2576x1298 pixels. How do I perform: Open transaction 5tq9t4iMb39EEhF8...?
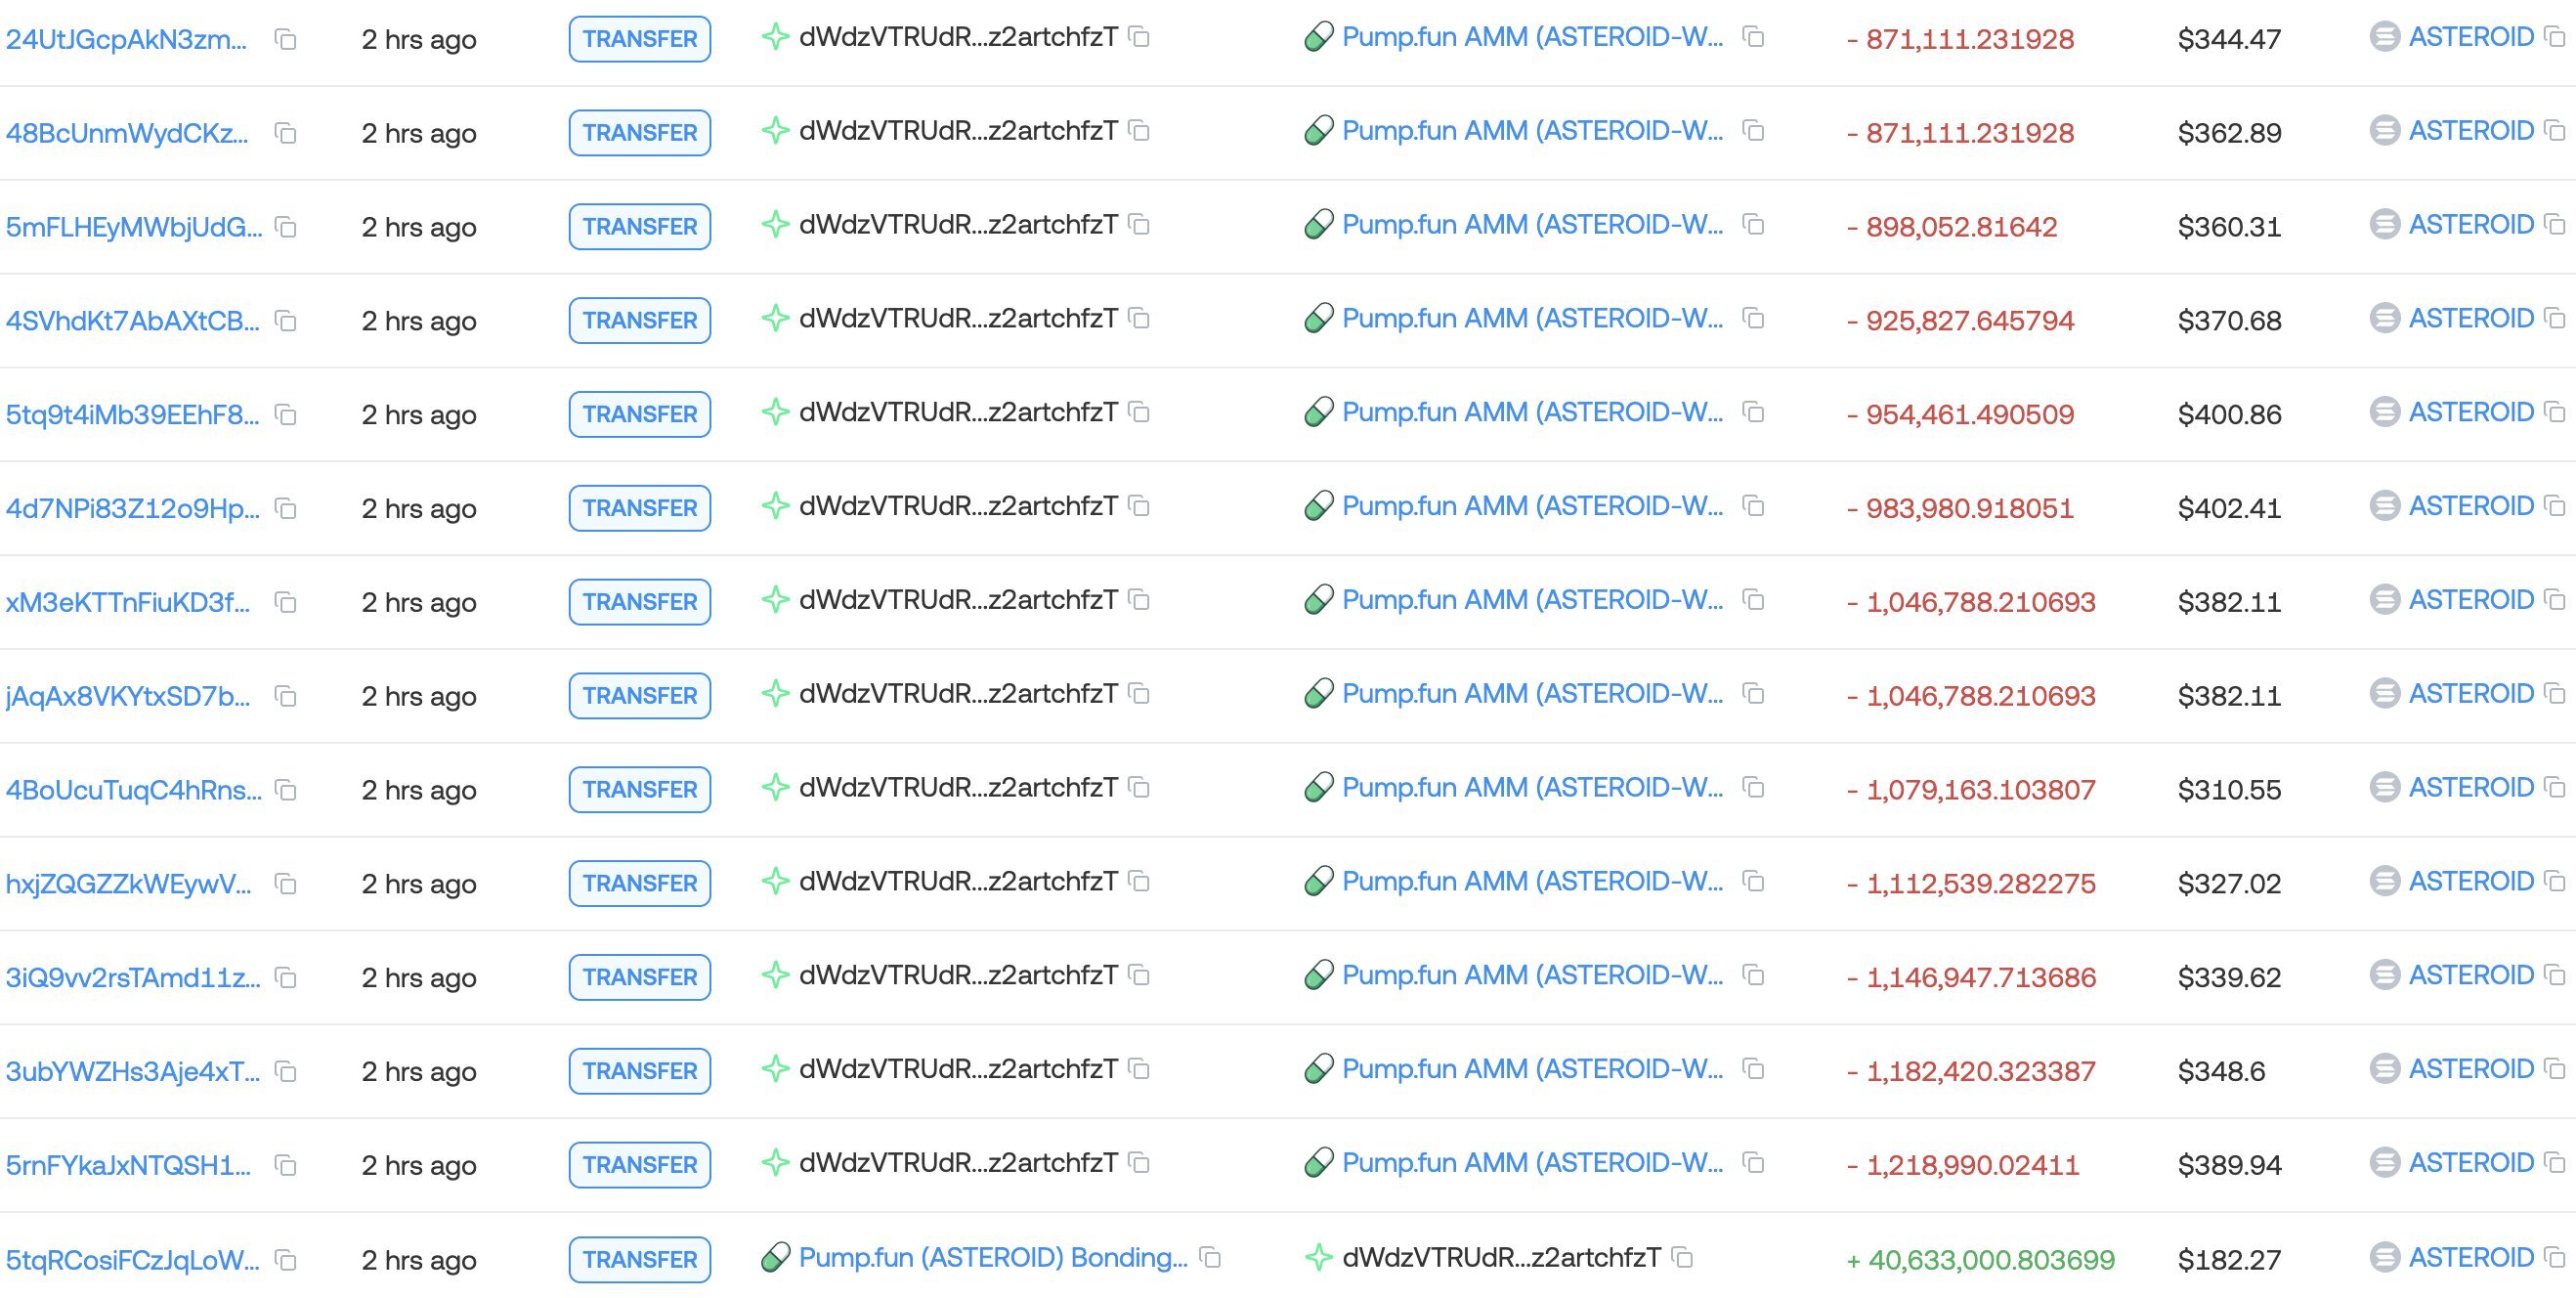click(x=132, y=415)
